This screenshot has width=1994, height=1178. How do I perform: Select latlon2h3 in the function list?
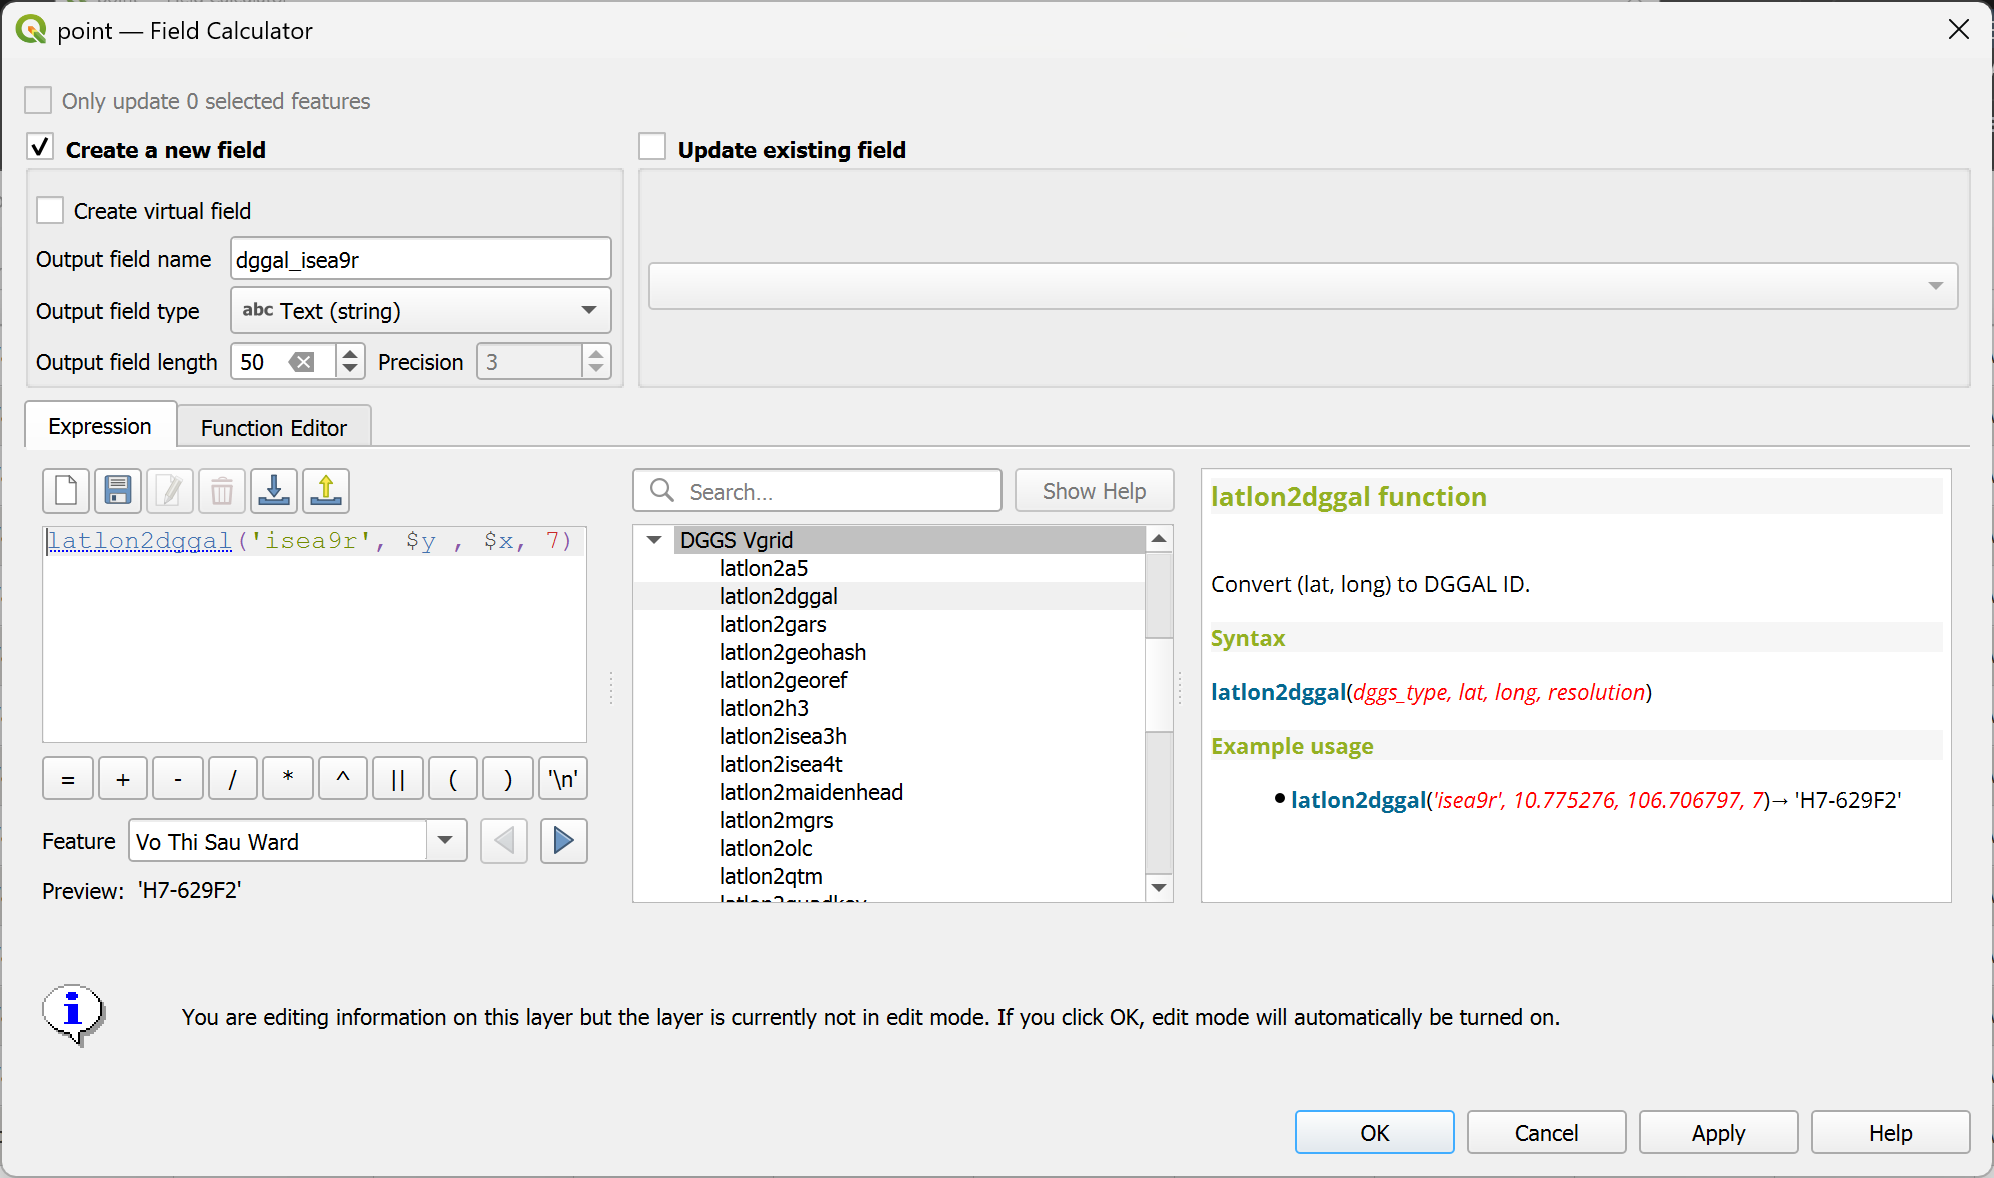[x=764, y=708]
